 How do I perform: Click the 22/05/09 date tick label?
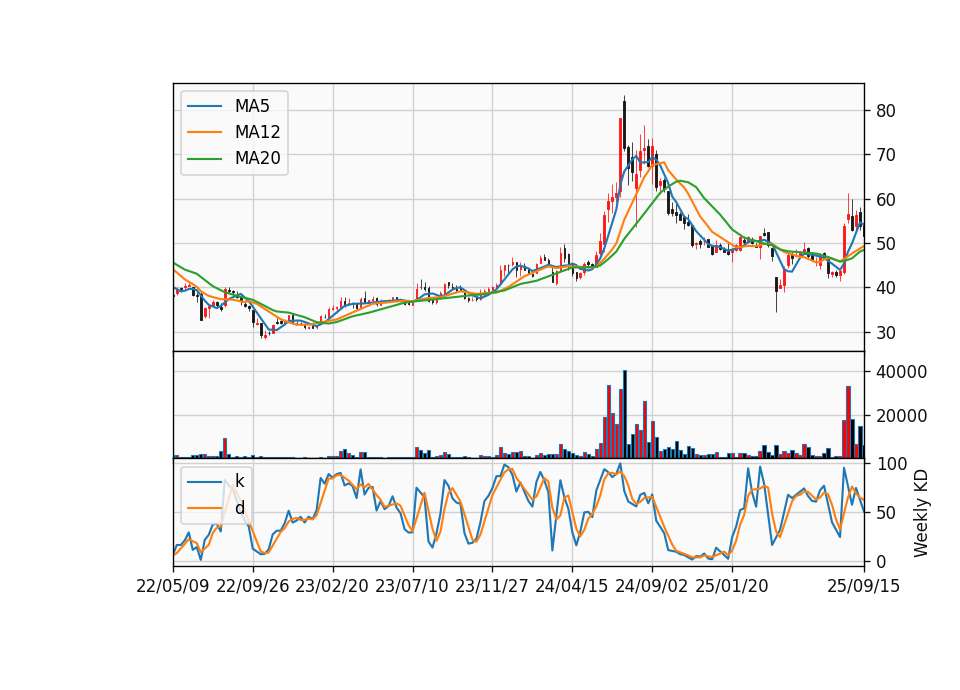pyautogui.click(x=173, y=586)
